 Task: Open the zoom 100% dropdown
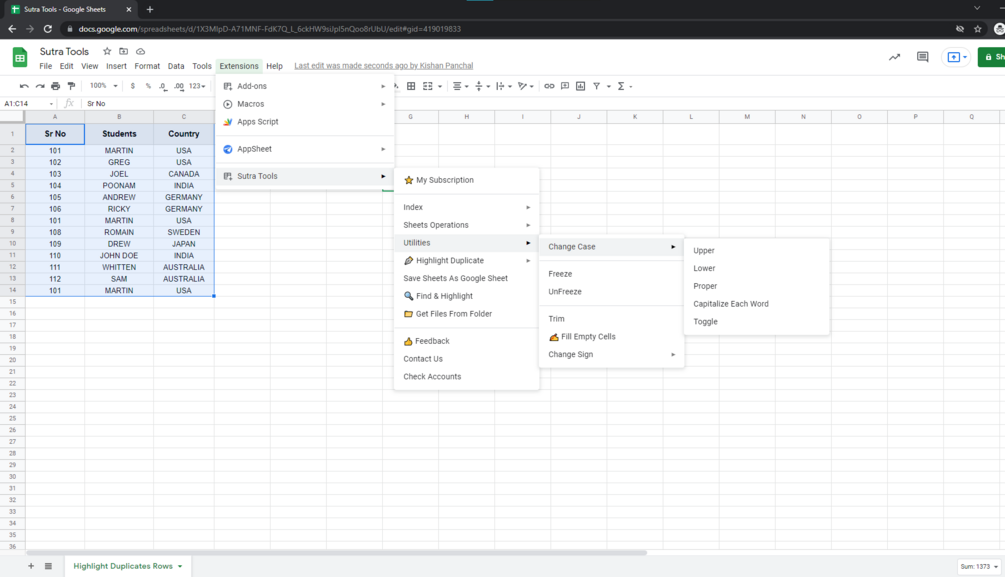tap(103, 86)
